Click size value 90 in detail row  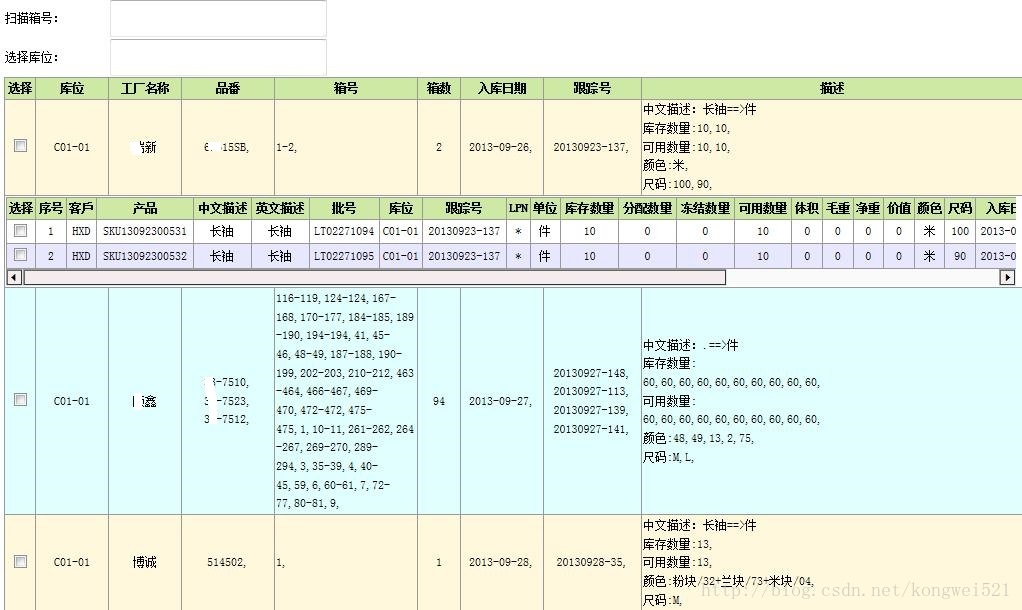(960, 256)
